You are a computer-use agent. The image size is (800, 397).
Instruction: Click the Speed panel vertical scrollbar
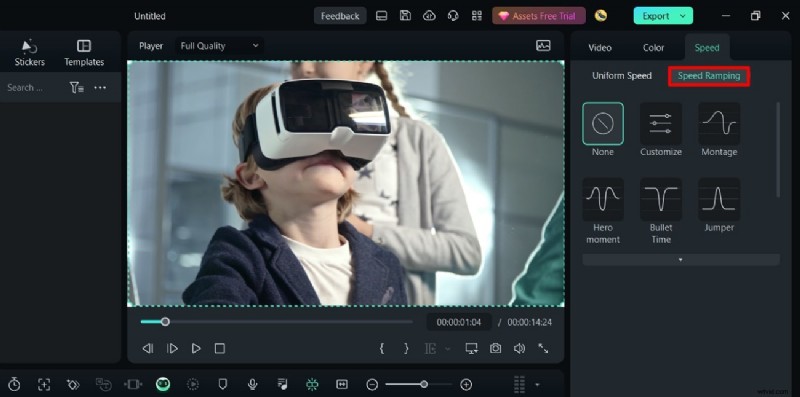(778, 150)
